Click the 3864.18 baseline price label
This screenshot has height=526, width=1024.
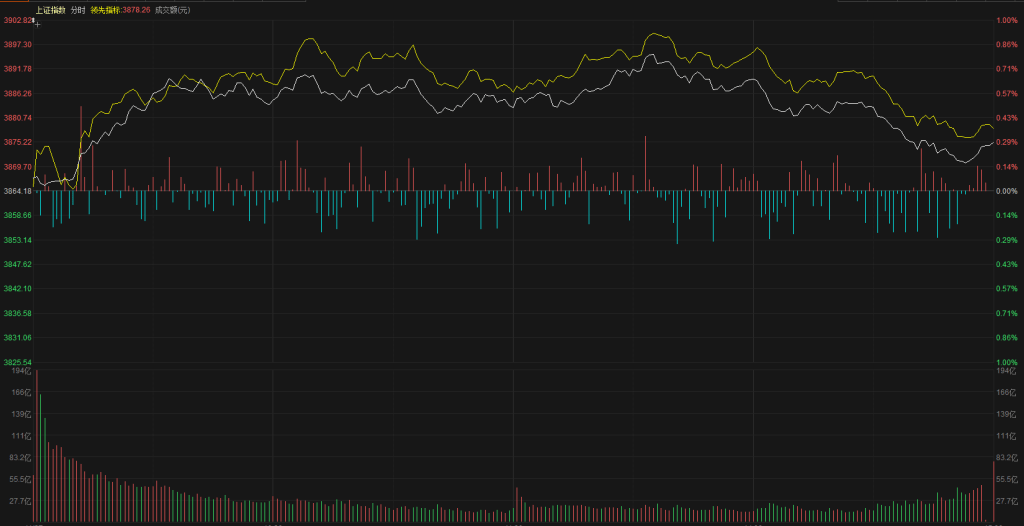coord(17,191)
